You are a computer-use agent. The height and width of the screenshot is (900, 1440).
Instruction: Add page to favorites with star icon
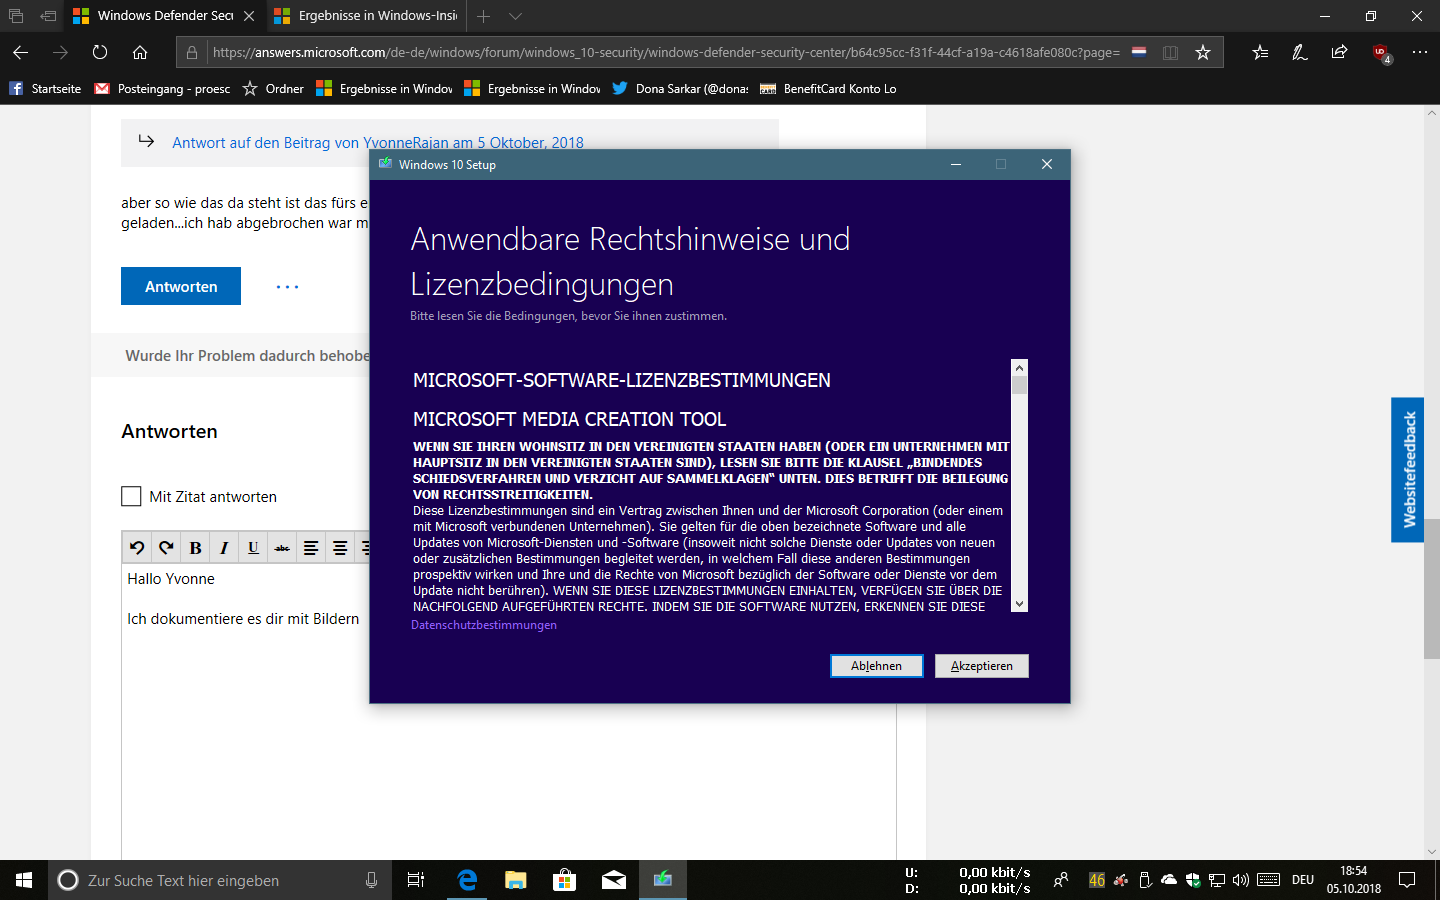tap(1203, 52)
